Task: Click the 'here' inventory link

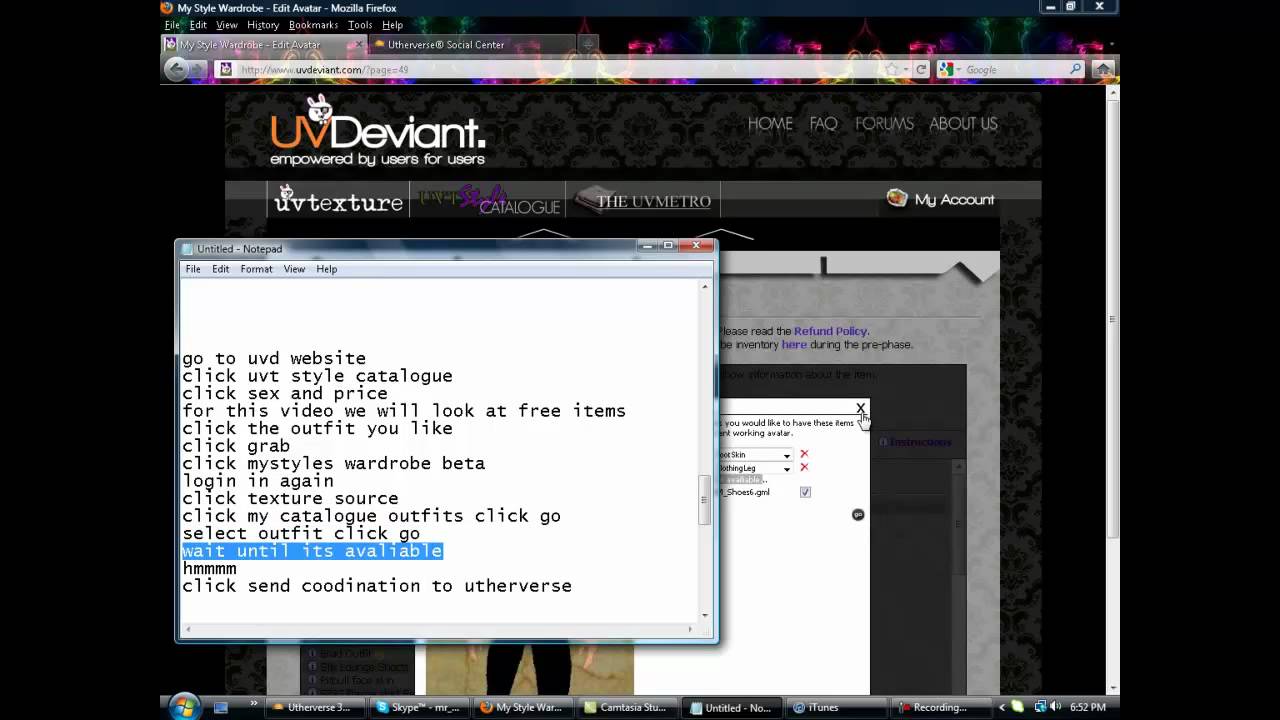Action: click(x=794, y=344)
